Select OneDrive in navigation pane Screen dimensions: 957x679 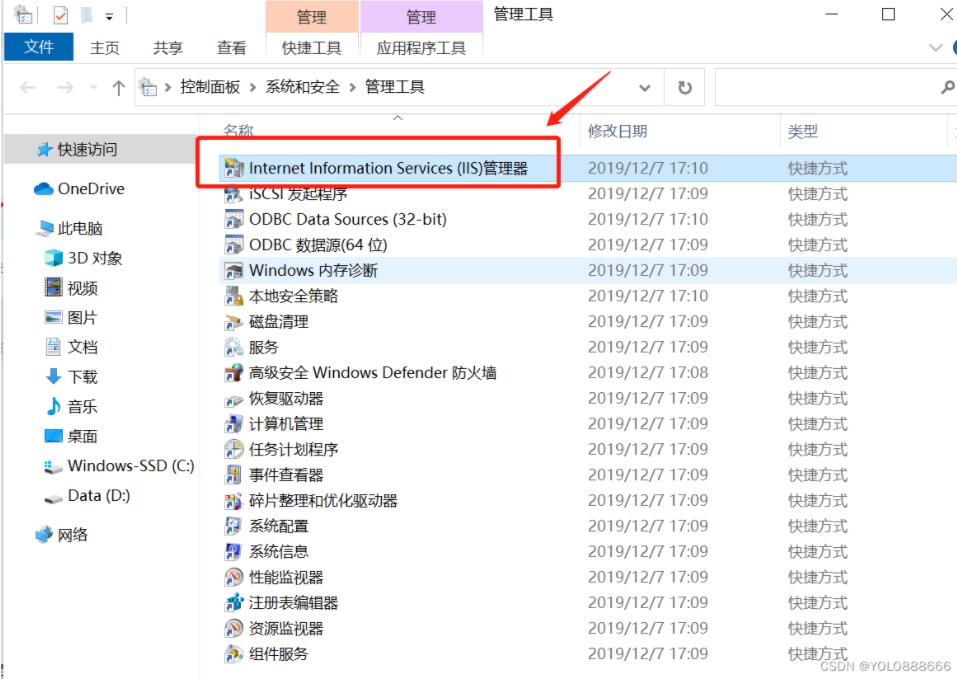91,189
